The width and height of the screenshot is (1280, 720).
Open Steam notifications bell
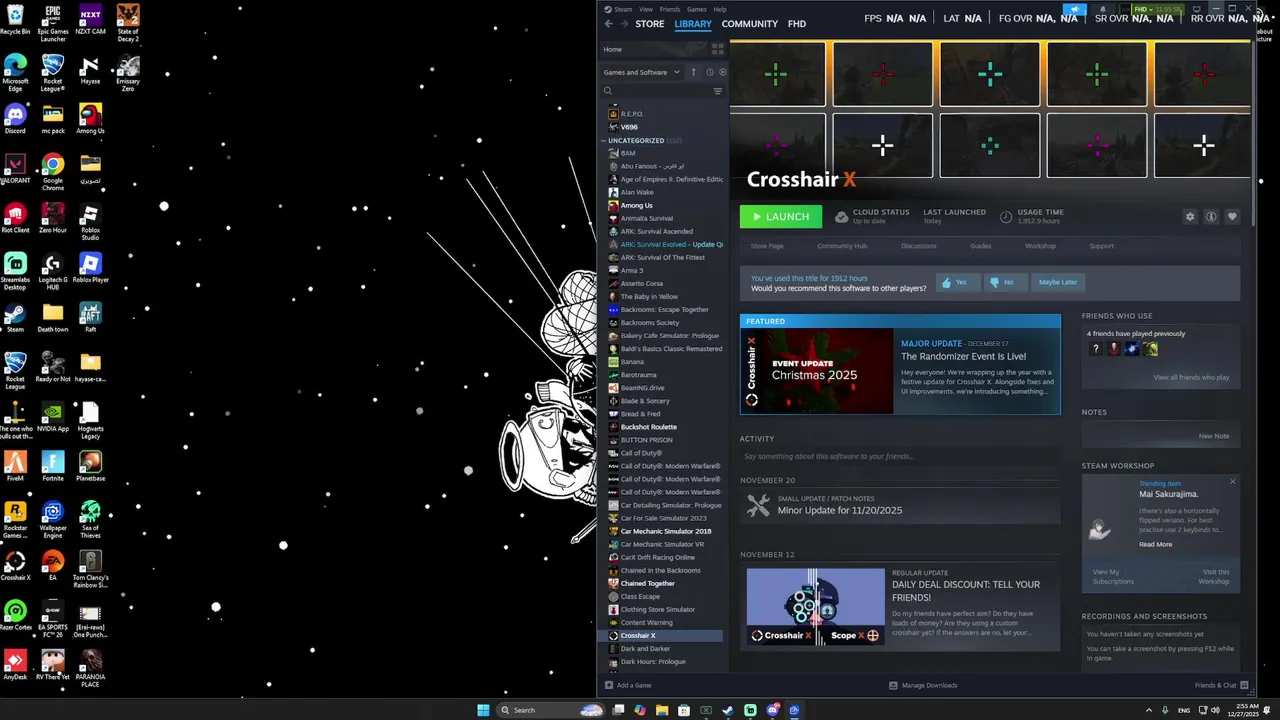click(x=1102, y=9)
